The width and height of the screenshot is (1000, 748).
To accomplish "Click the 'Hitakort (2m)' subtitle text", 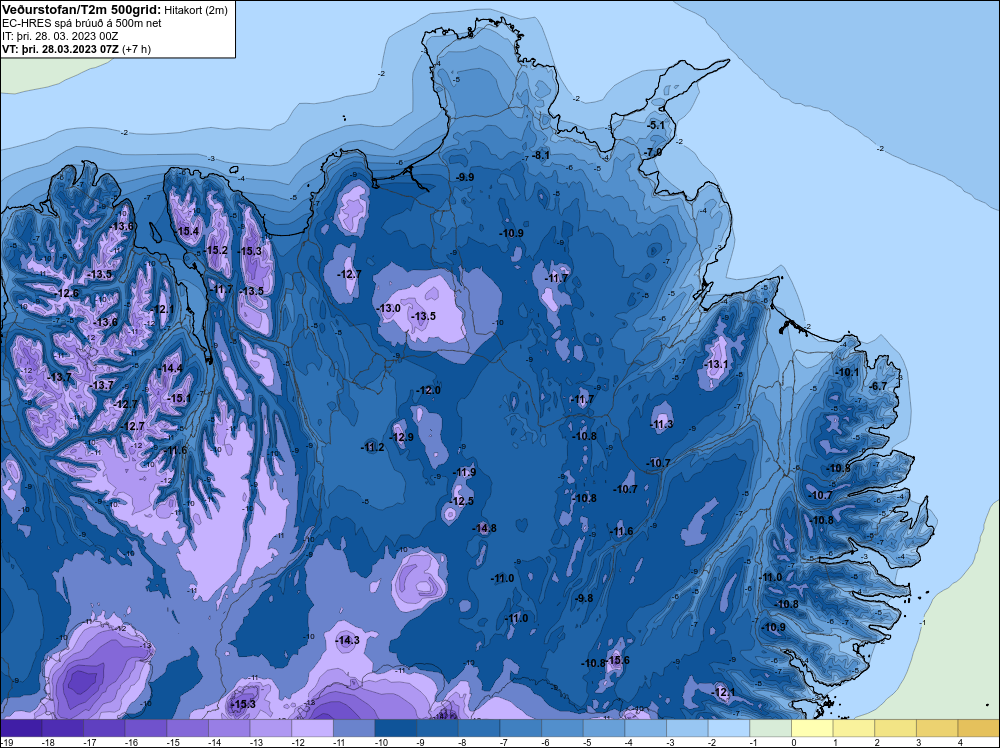I will [x=195, y=10].
